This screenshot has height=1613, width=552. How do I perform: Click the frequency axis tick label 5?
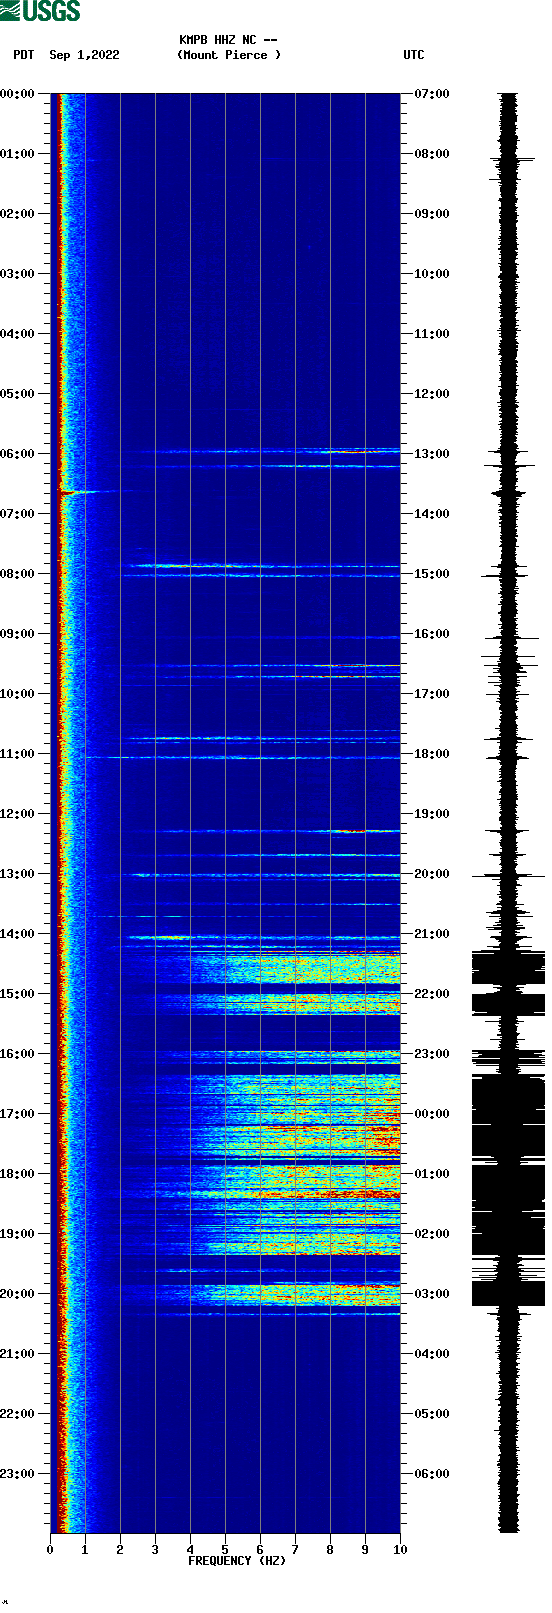pos(225,1550)
